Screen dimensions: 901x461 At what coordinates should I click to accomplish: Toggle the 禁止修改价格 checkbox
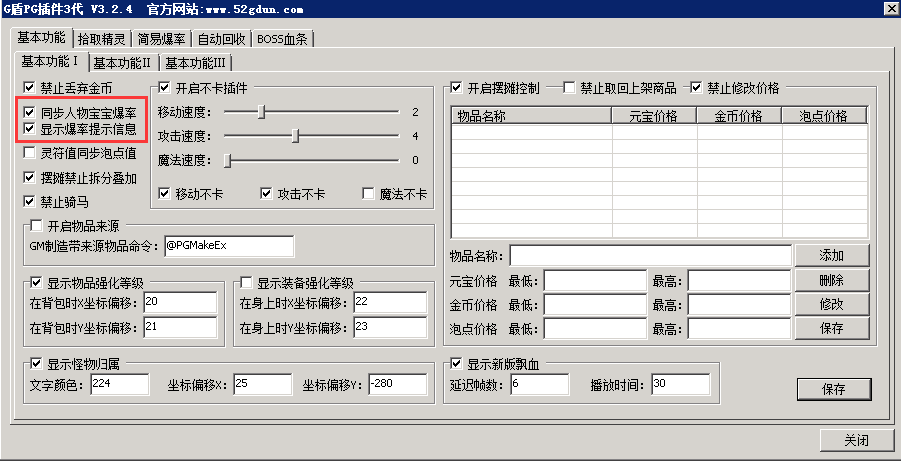(696, 88)
